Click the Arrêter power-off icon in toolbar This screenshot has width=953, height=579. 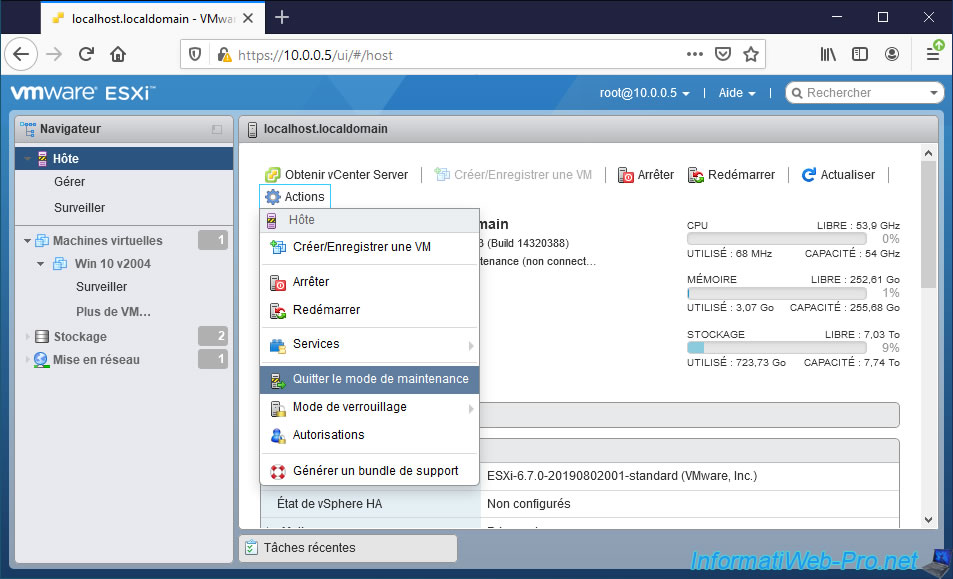(626, 175)
